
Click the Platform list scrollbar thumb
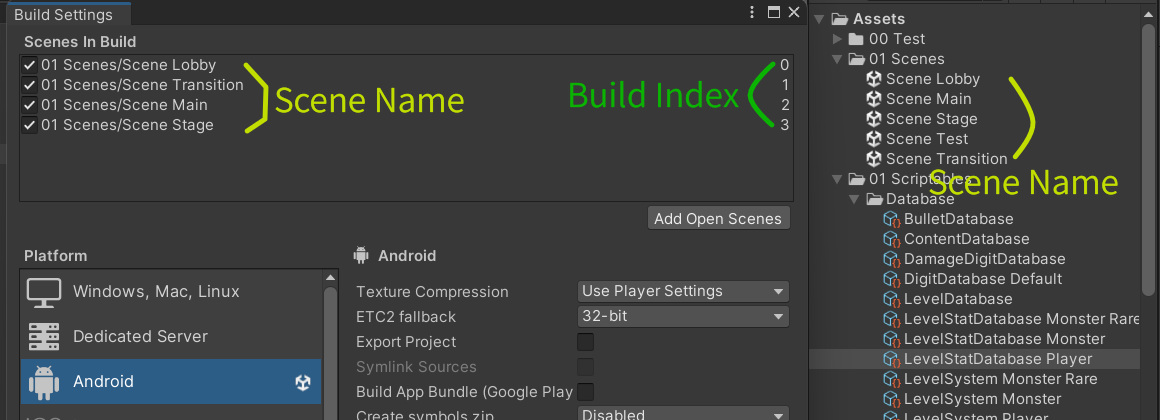coord(331,353)
